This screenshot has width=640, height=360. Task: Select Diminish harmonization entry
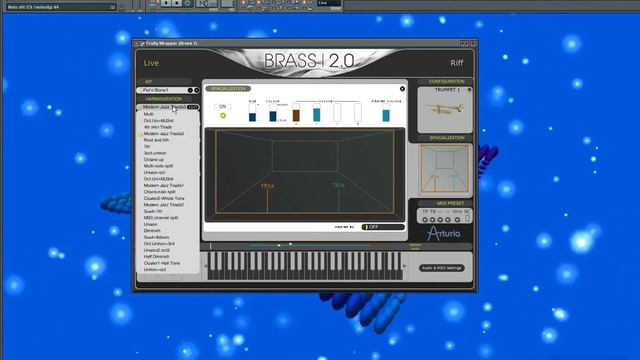pyautogui.click(x=152, y=231)
